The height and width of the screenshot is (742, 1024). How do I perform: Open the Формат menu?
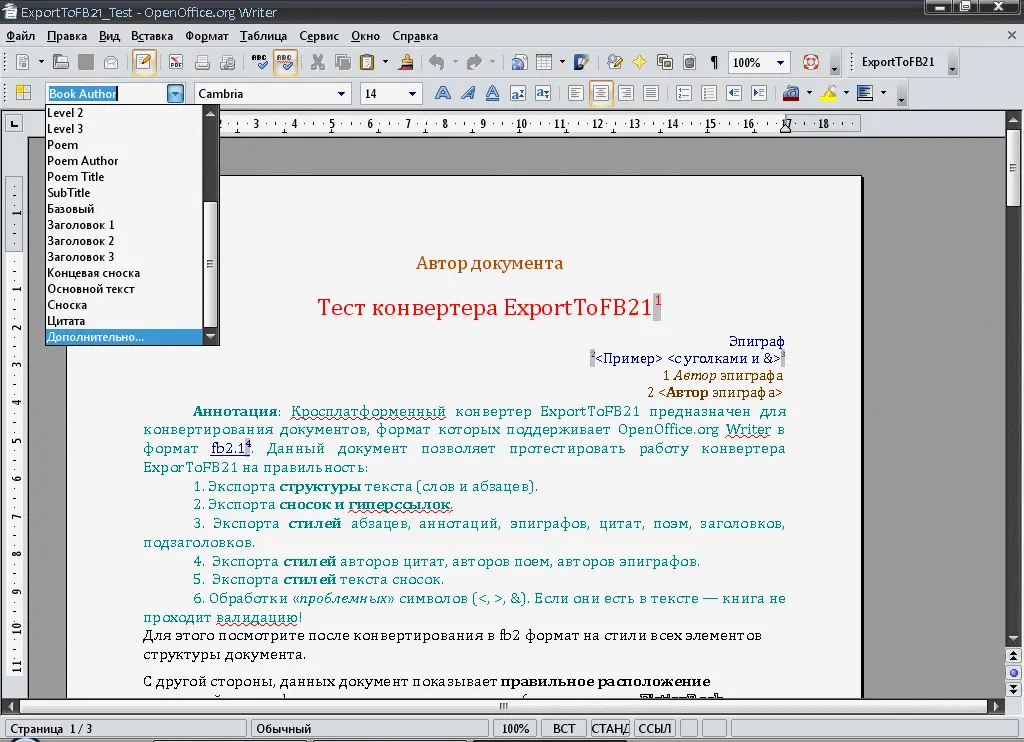click(x=206, y=36)
